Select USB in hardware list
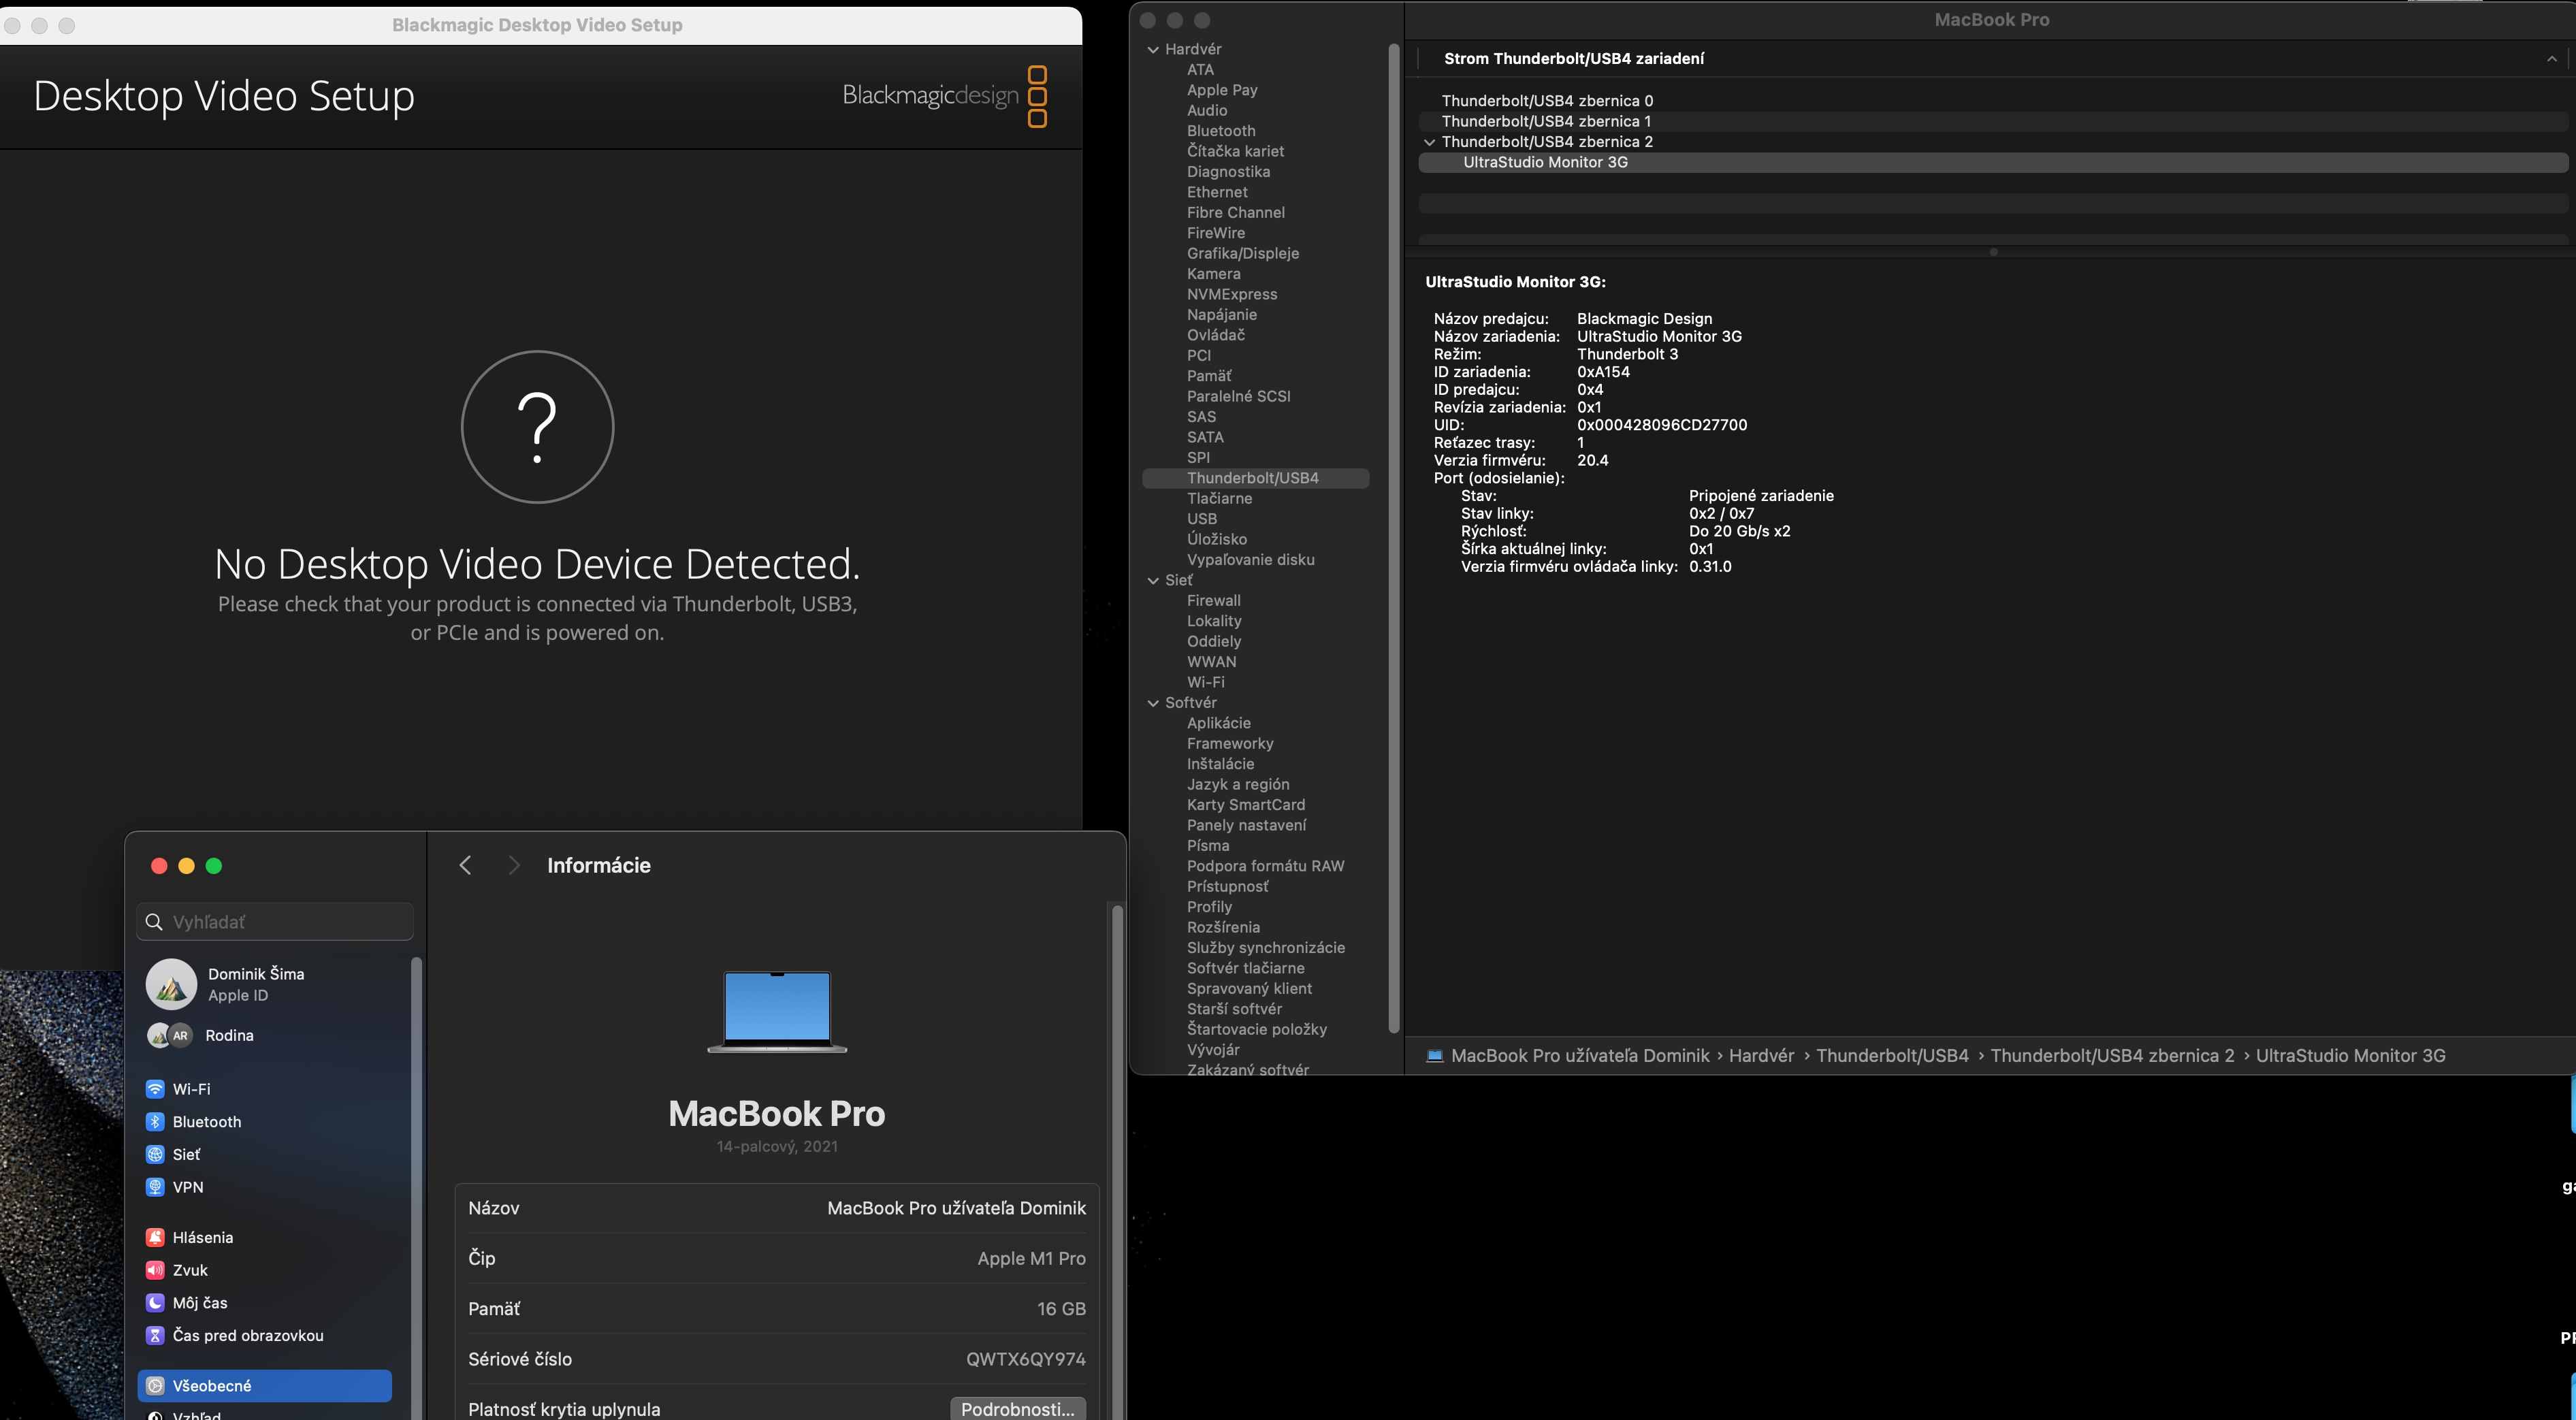The image size is (2576, 1420). 1201,519
